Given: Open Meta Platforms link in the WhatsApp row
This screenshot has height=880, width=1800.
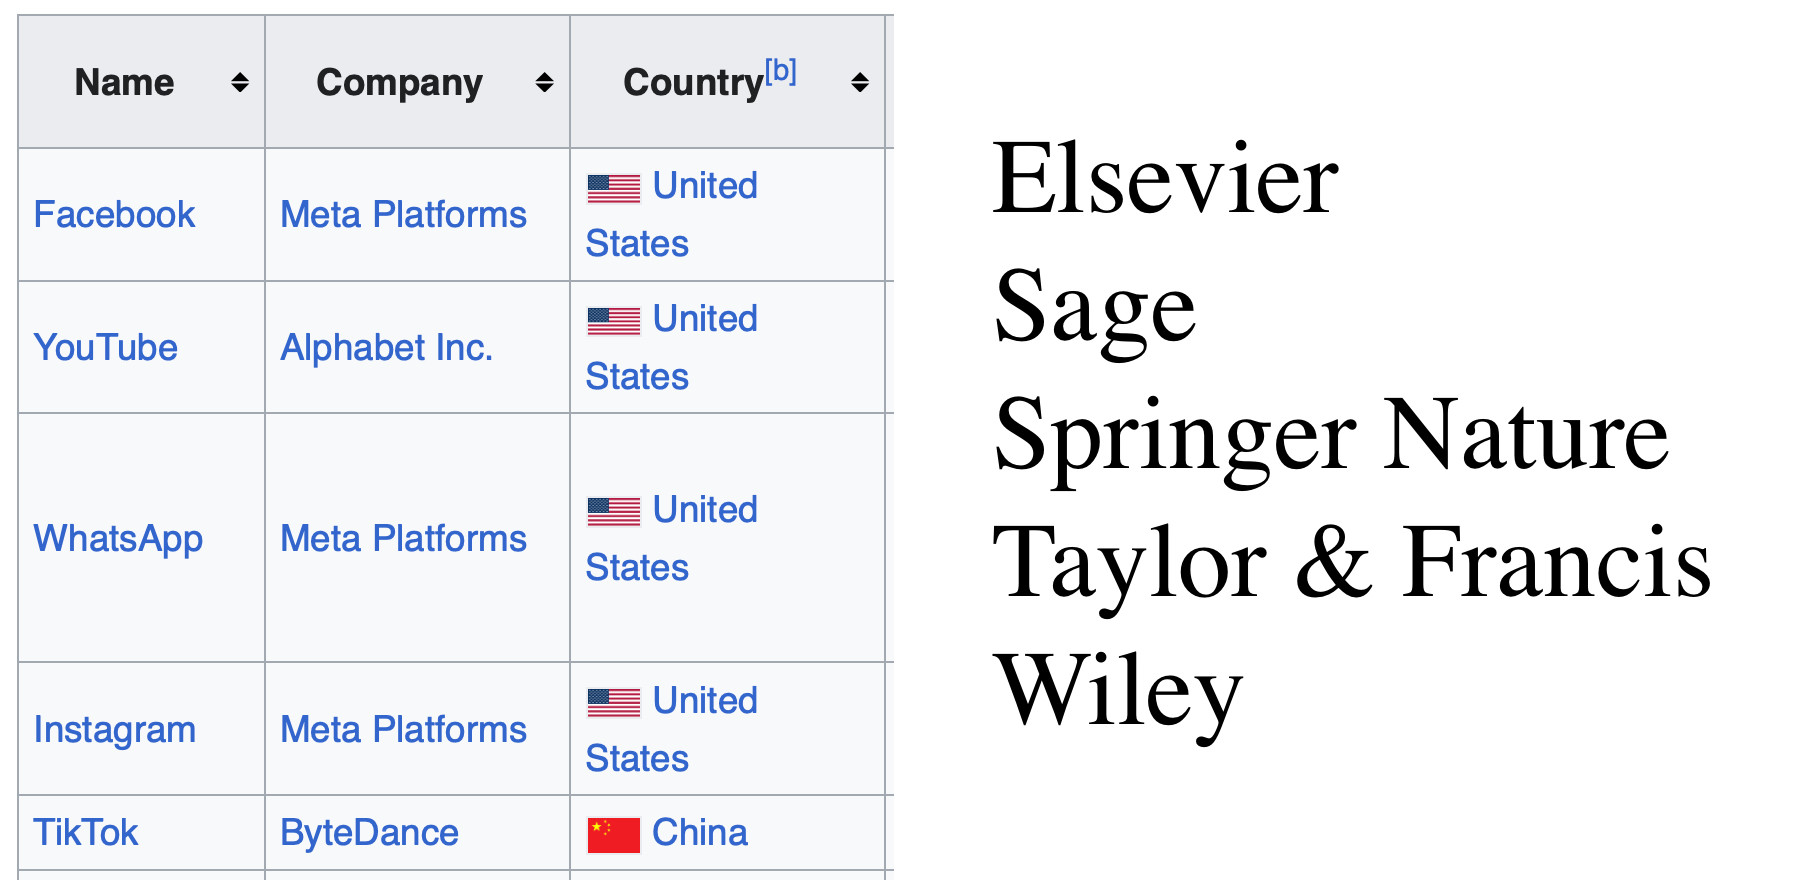Looking at the screenshot, I should (403, 539).
